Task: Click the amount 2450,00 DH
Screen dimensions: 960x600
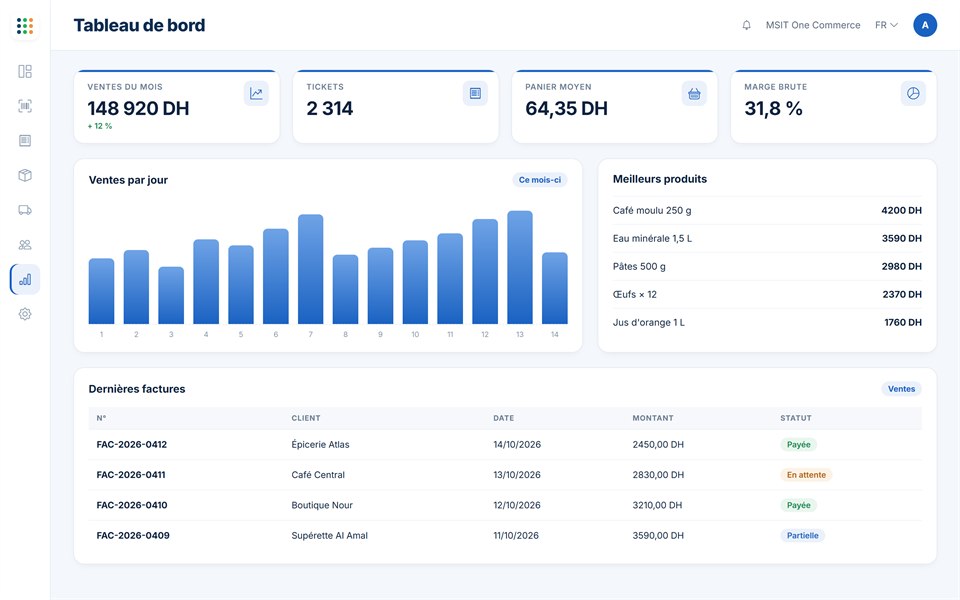Action: [658, 444]
